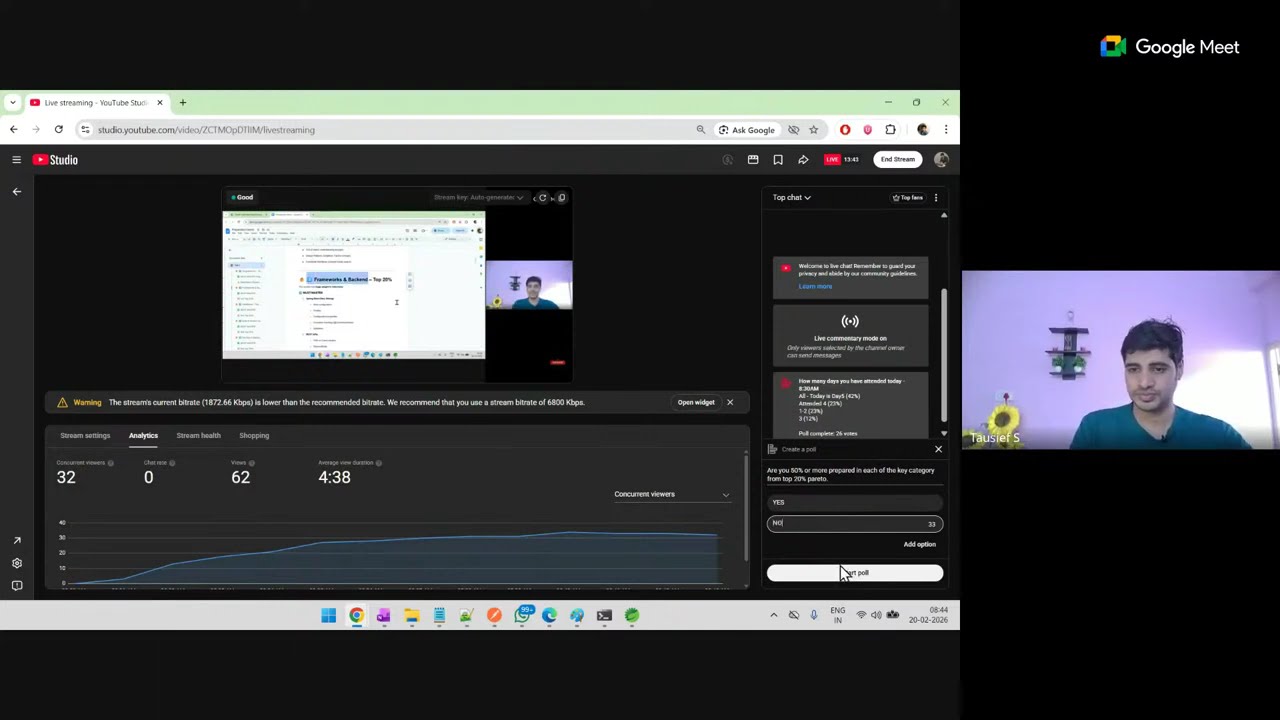The height and width of the screenshot is (720, 1280).
Task: Open the YouTube Studio hamburger menu
Action: point(16,160)
